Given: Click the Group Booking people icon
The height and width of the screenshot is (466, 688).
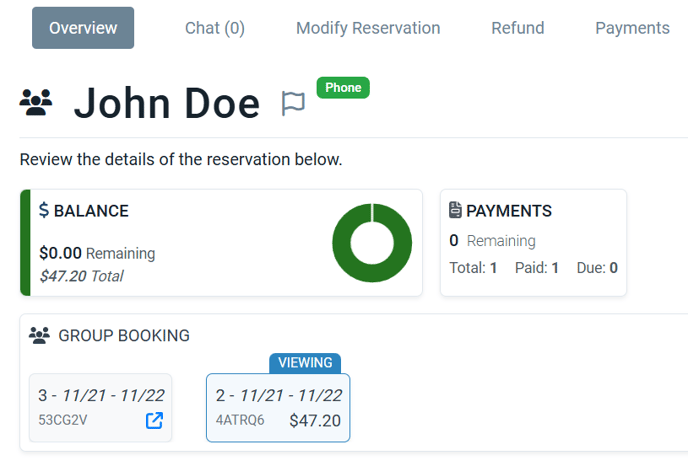Looking at the screenshot, I should tap(39, 336).
